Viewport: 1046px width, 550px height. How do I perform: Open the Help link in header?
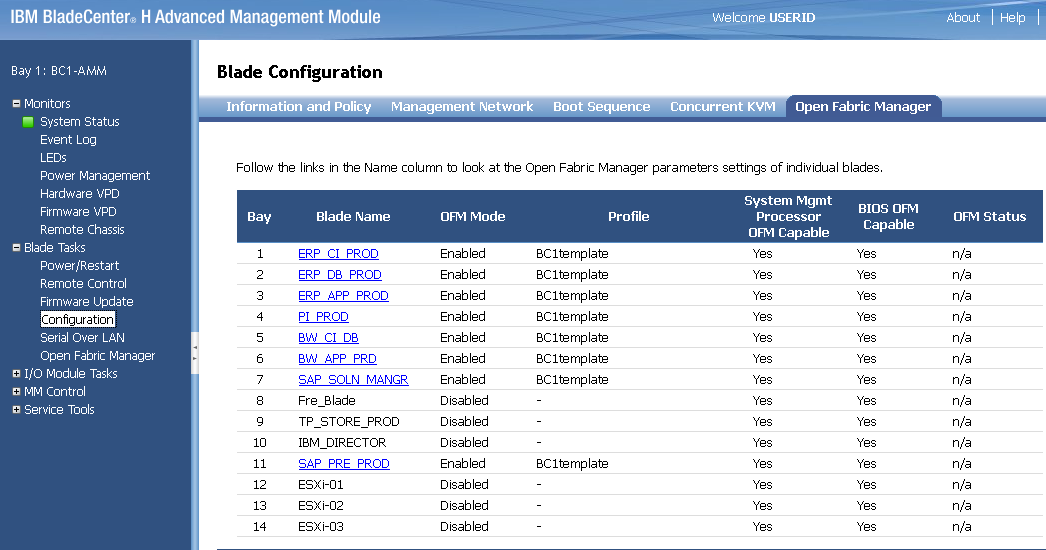click(1012, 18)
